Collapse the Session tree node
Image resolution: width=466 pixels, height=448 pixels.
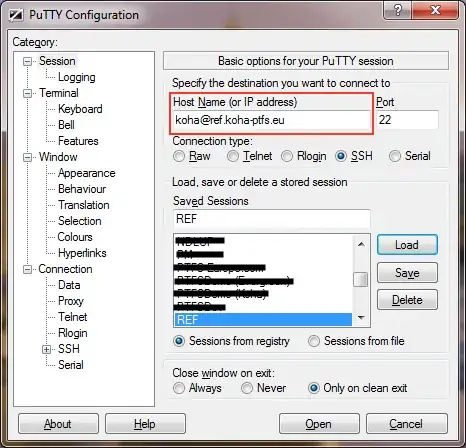27,61
